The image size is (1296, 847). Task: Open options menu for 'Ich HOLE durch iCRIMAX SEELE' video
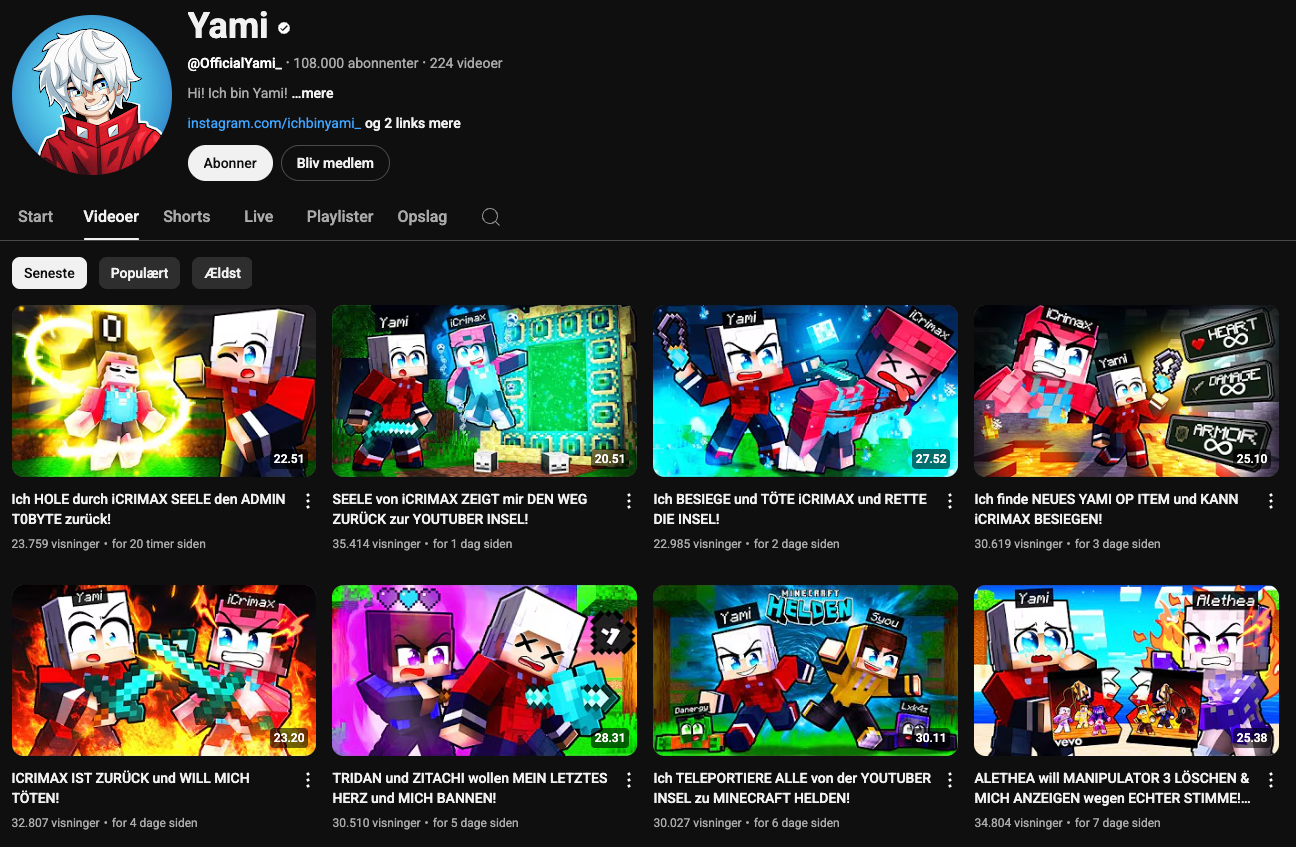coord(308,501)
